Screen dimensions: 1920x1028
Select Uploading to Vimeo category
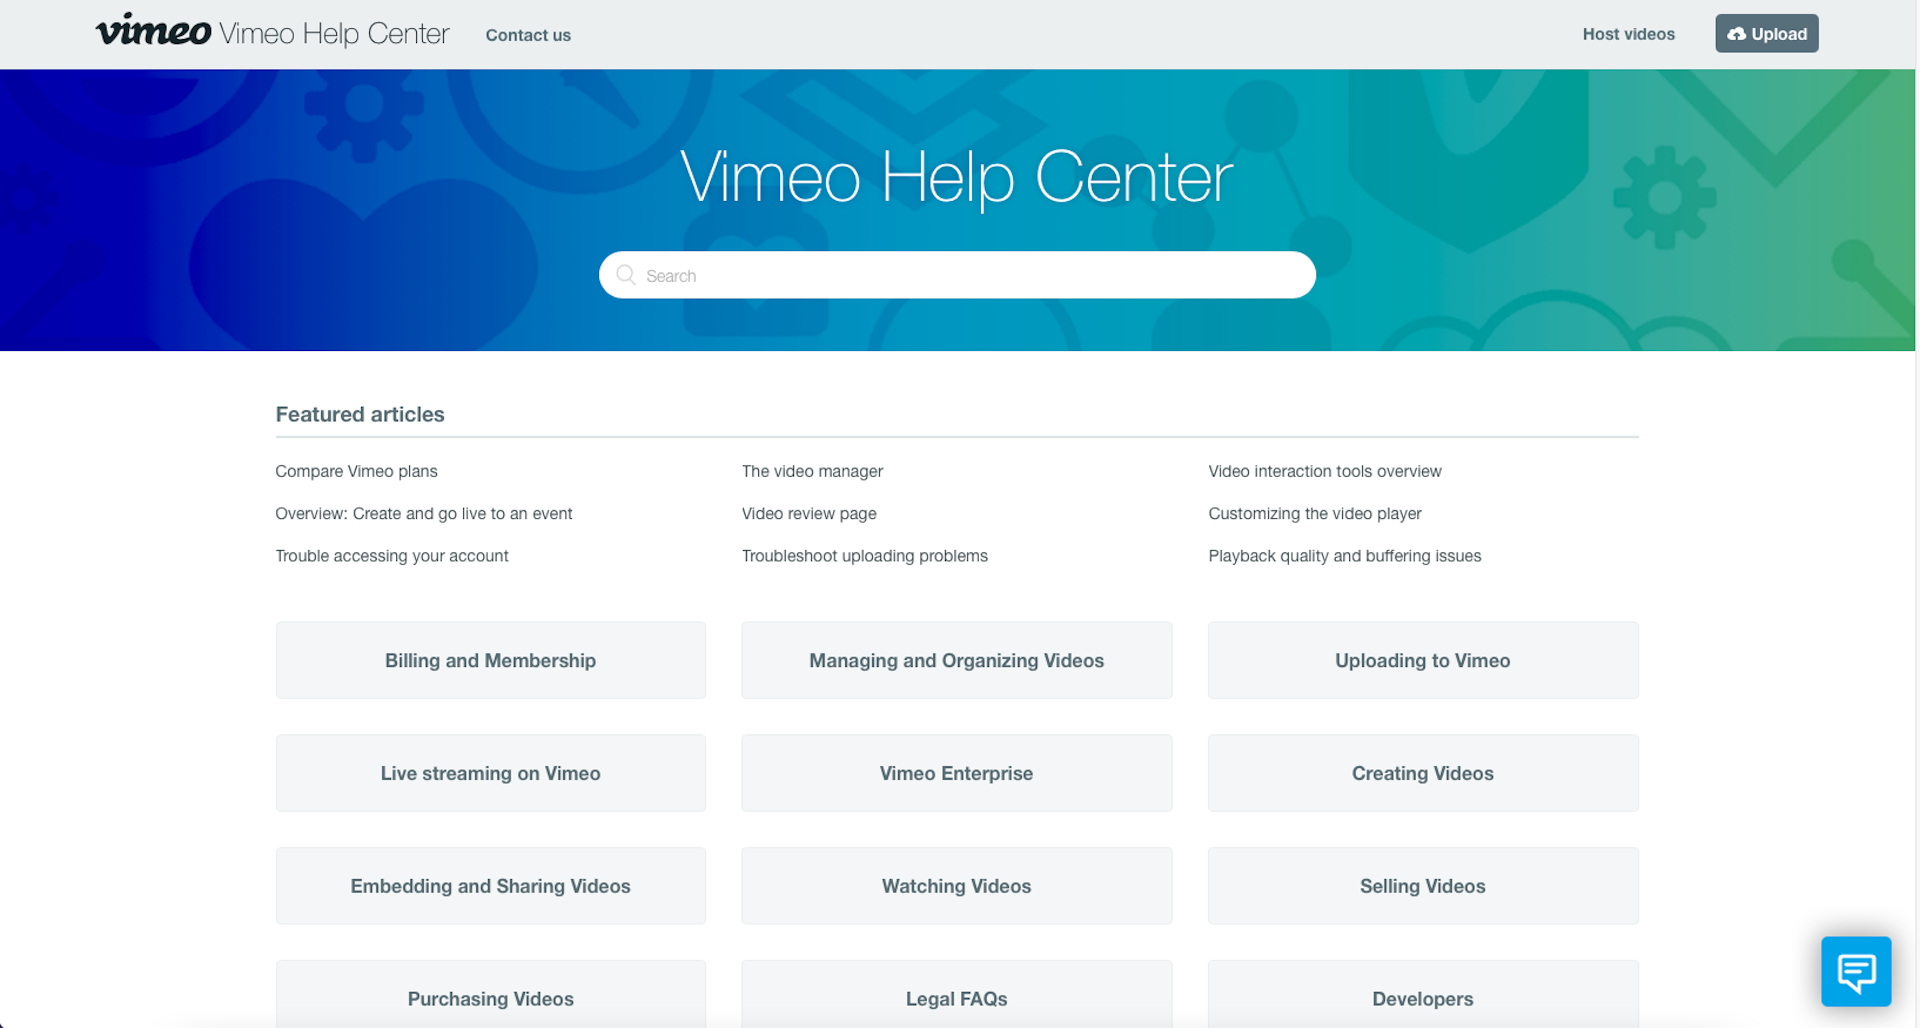tap(1422, 661)
